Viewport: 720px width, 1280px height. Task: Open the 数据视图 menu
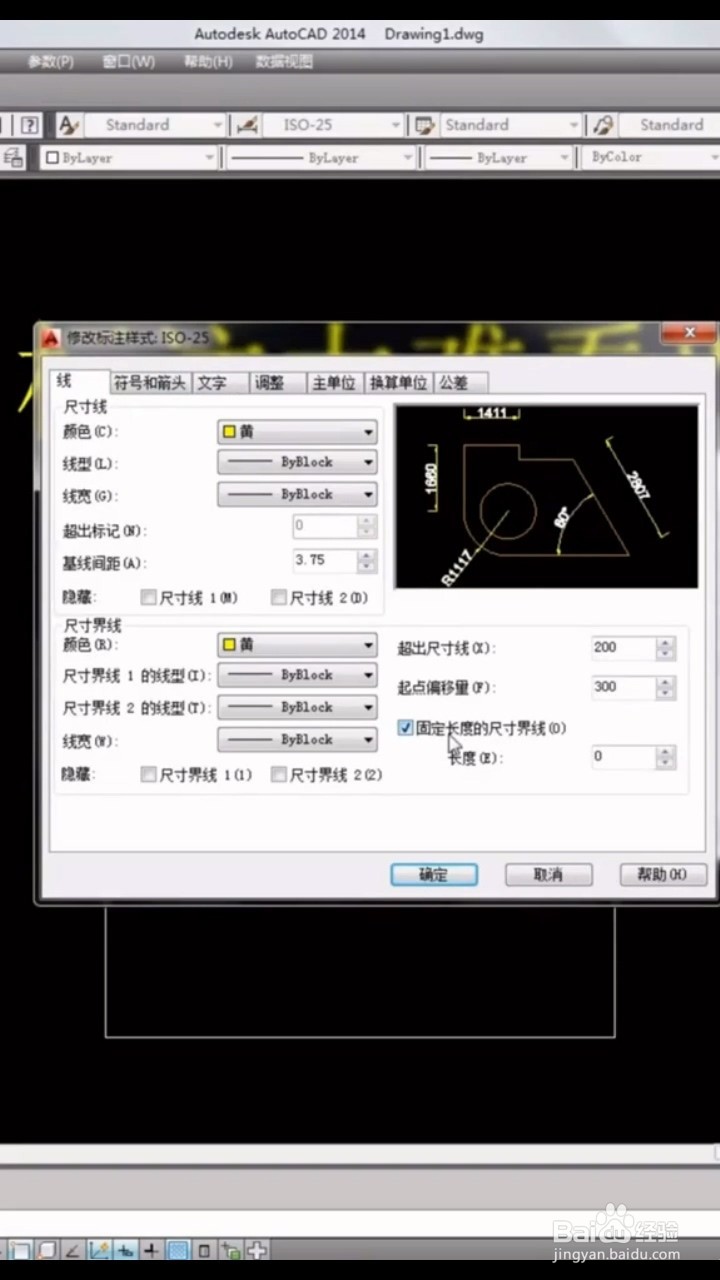(x=284, y=61)
